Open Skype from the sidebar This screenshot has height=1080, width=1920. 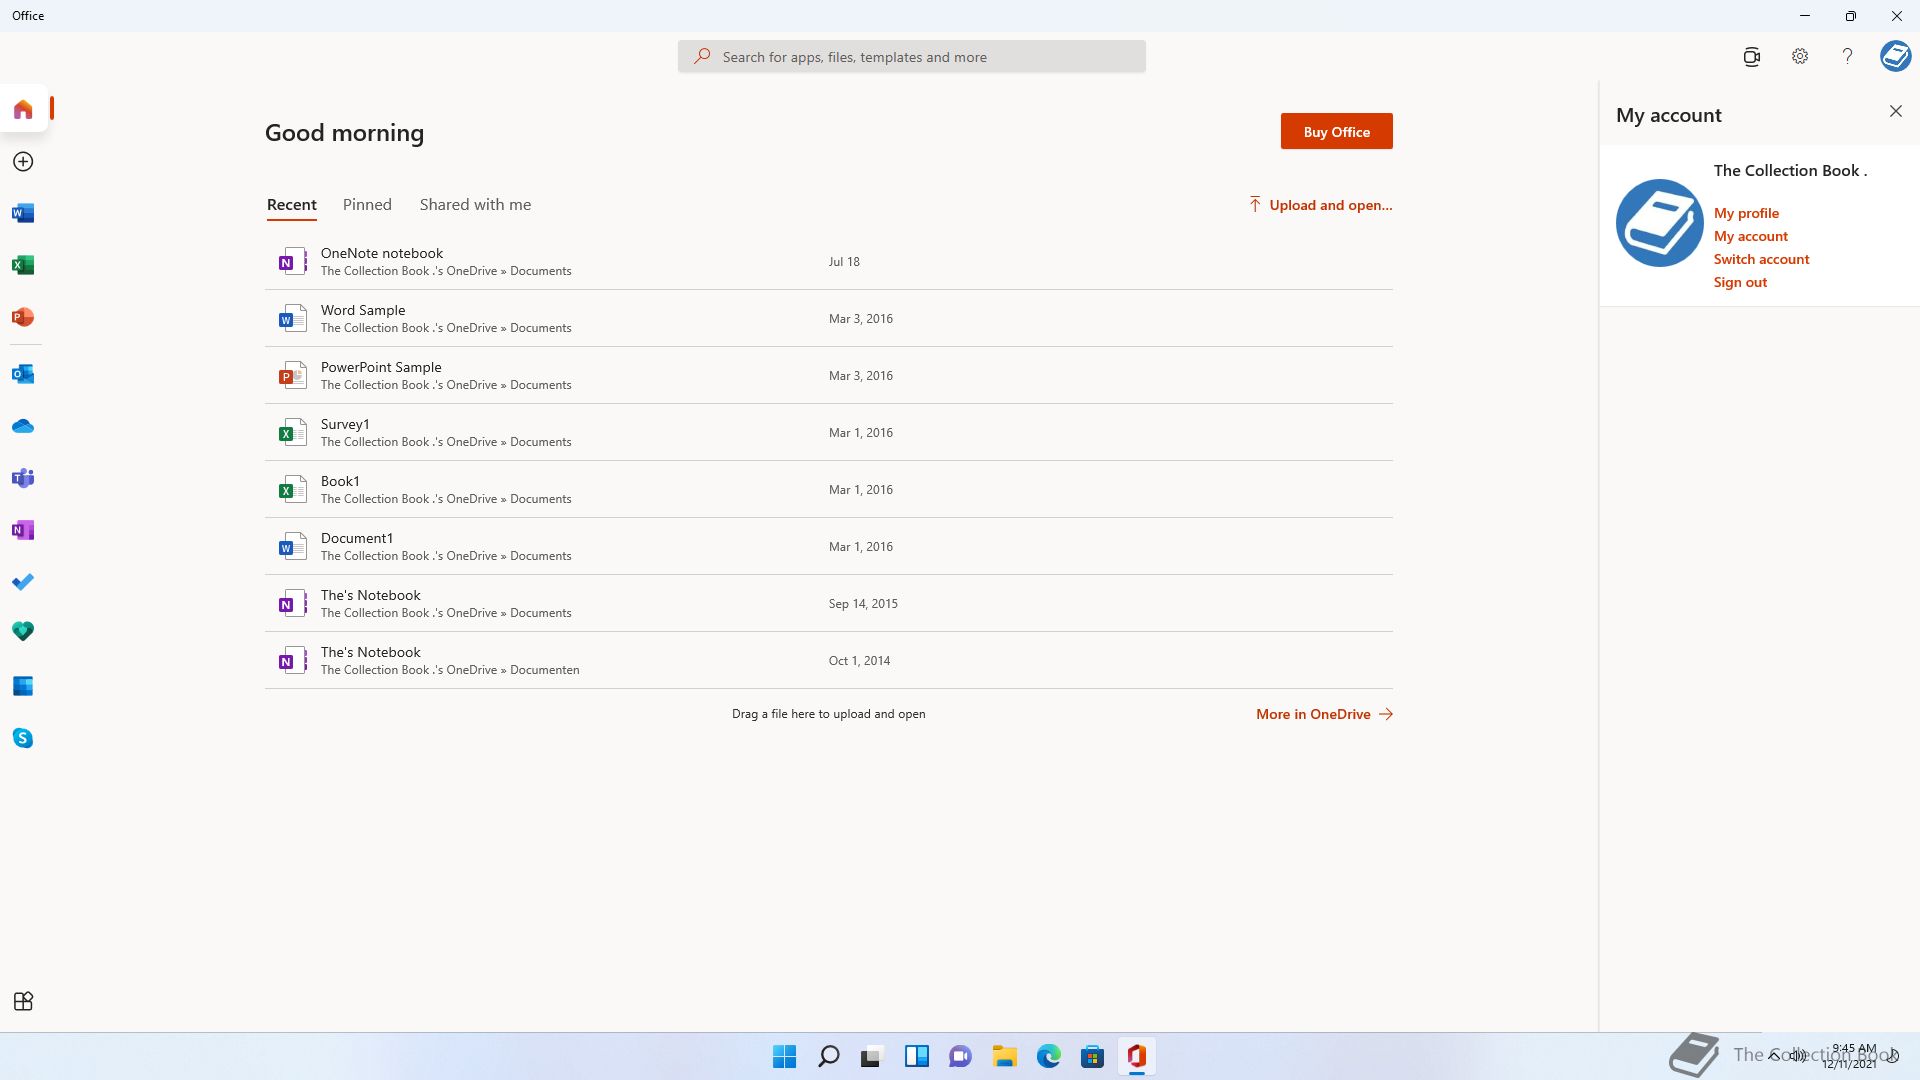[x=23, y=738]
